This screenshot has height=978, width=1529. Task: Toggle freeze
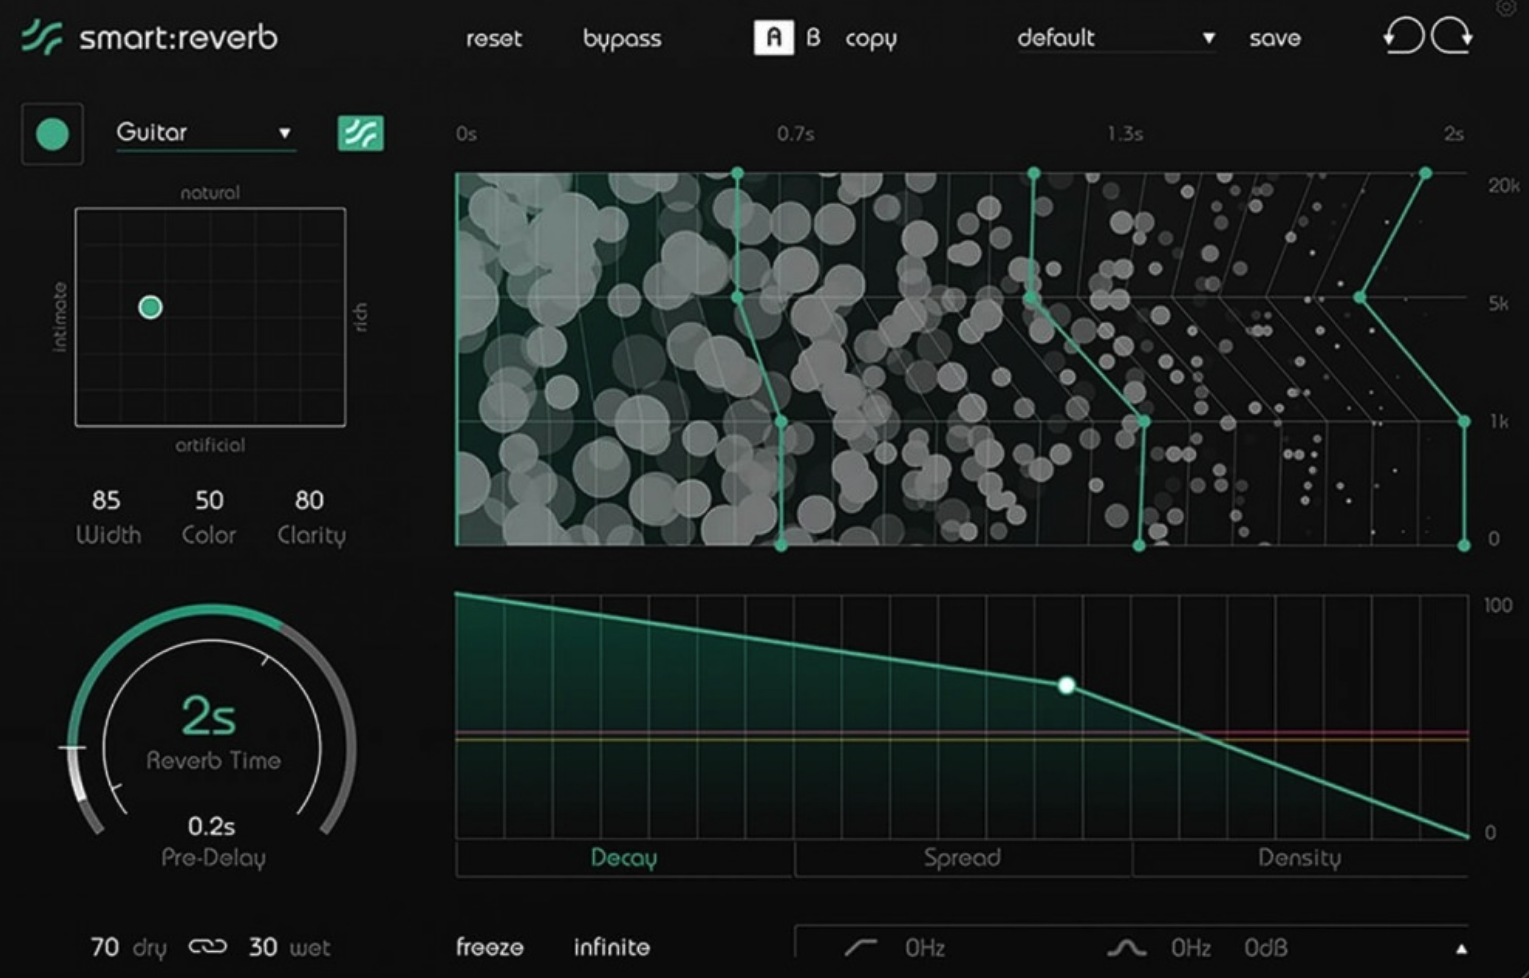(490, 947)
